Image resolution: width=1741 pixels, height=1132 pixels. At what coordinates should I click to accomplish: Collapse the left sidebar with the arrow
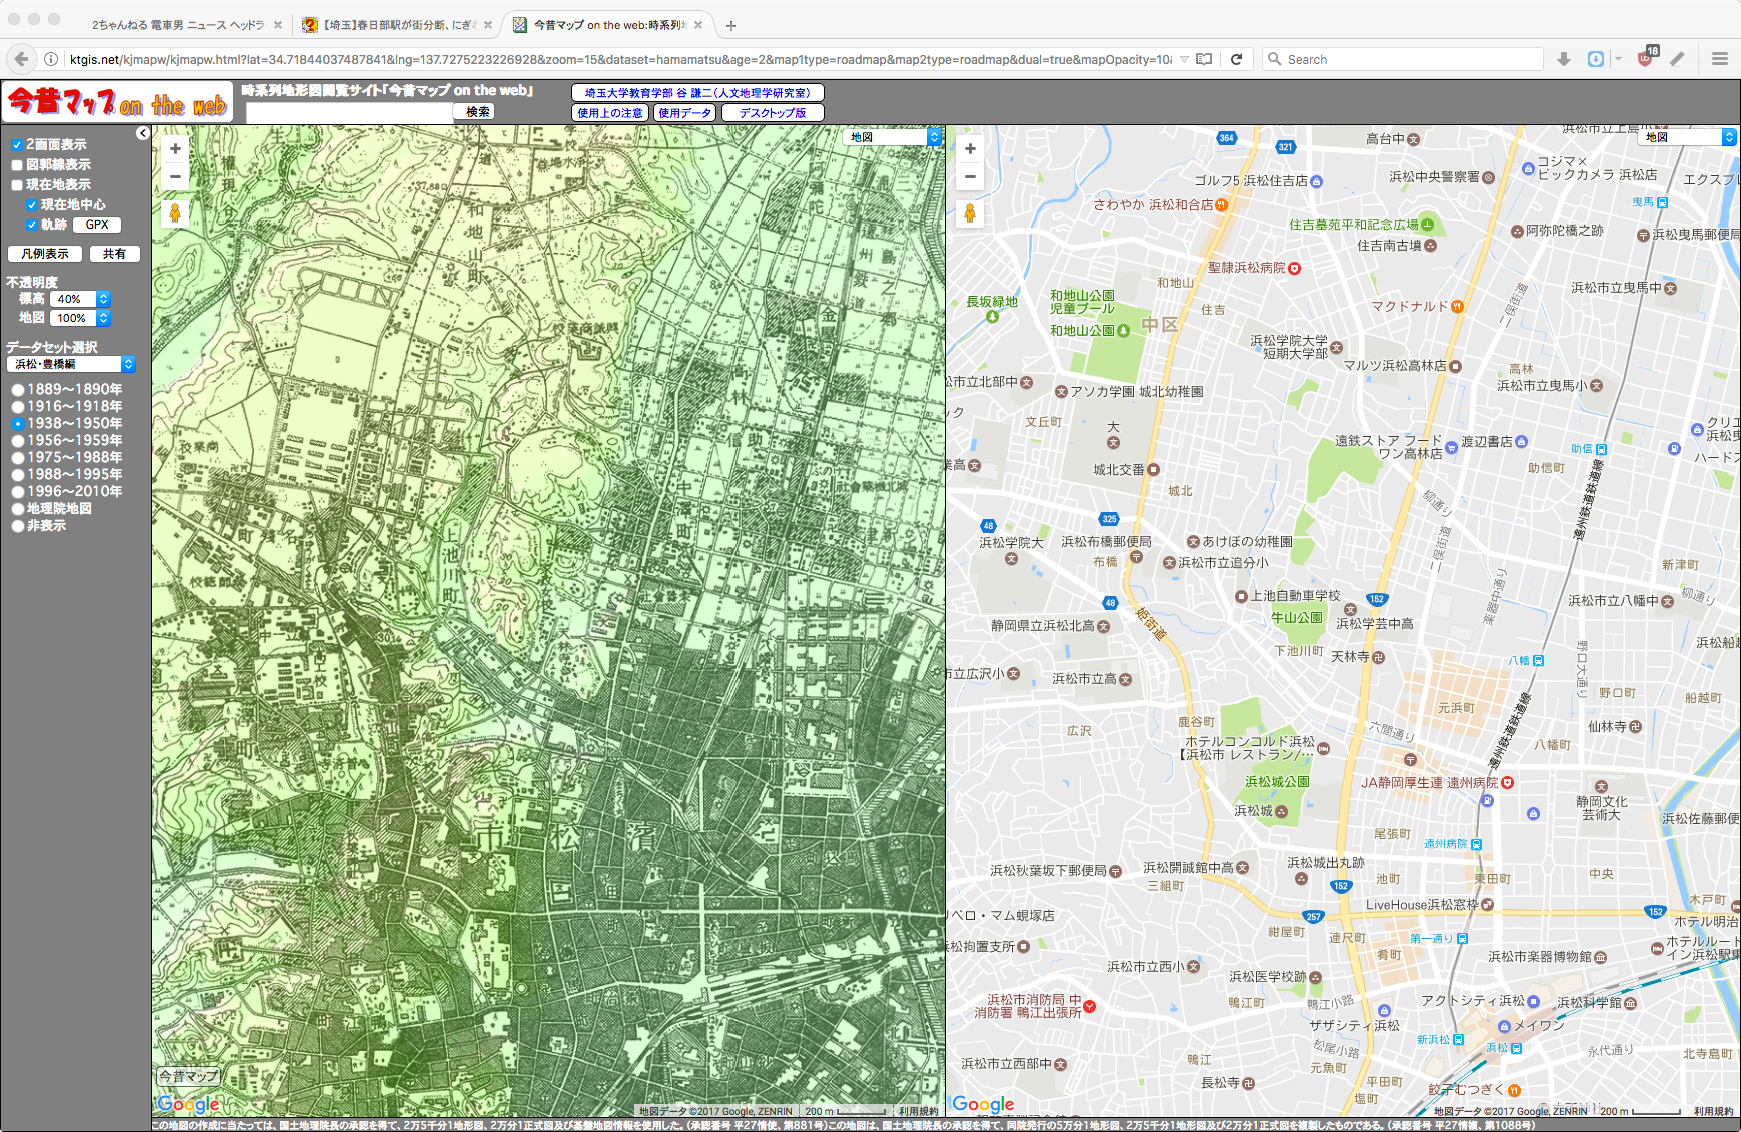143,133
